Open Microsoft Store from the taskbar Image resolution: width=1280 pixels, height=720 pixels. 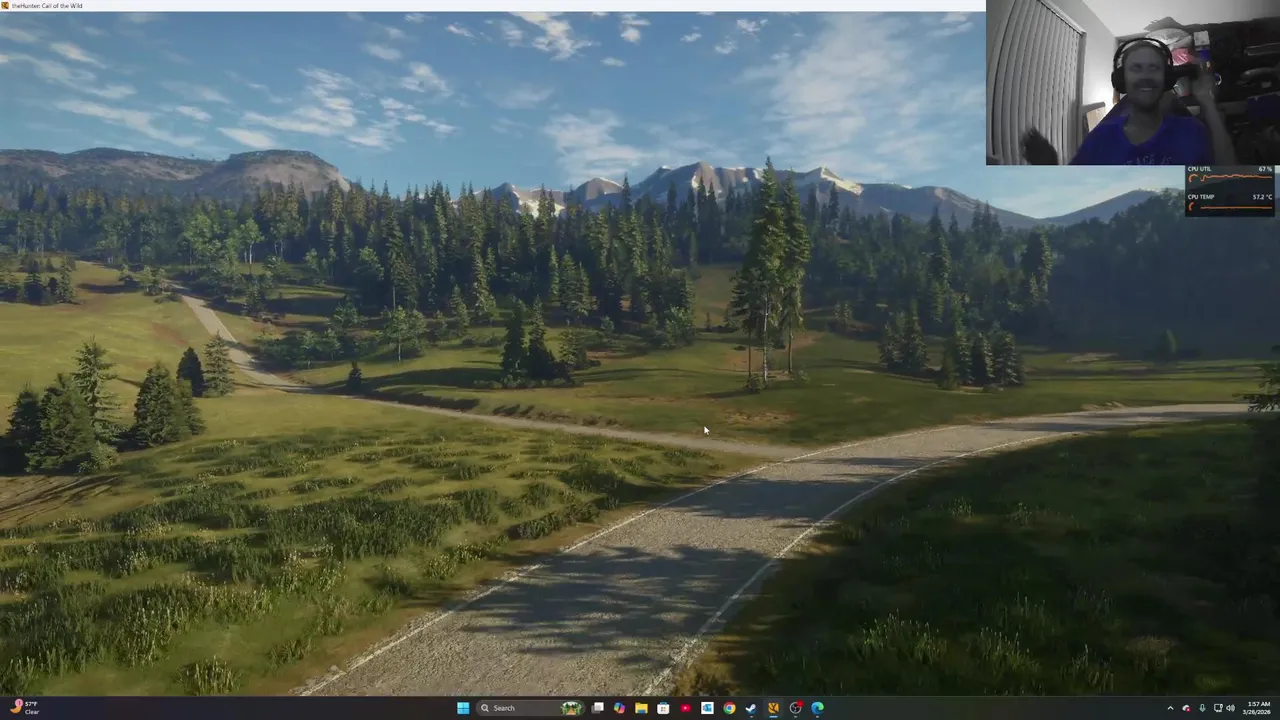click(x=663, y=708)
